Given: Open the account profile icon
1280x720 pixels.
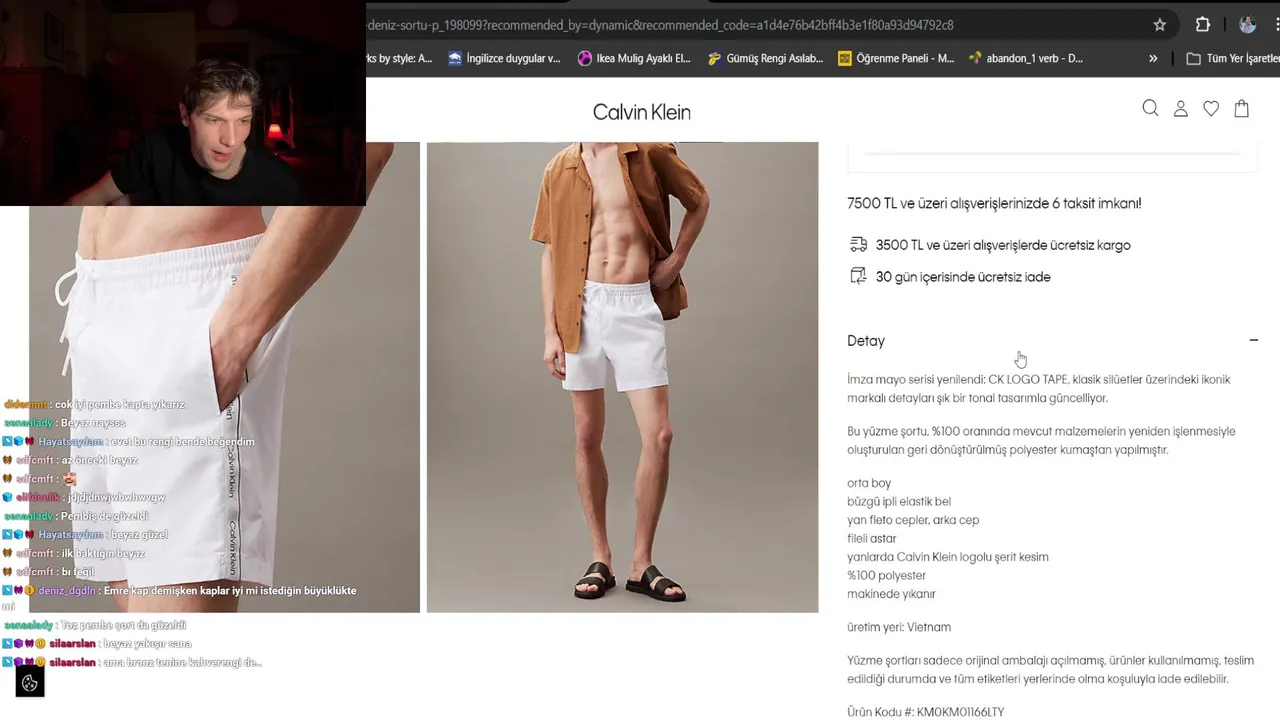Looking at the screenshot, I should pyautogui.click(x=1181, y=108).
